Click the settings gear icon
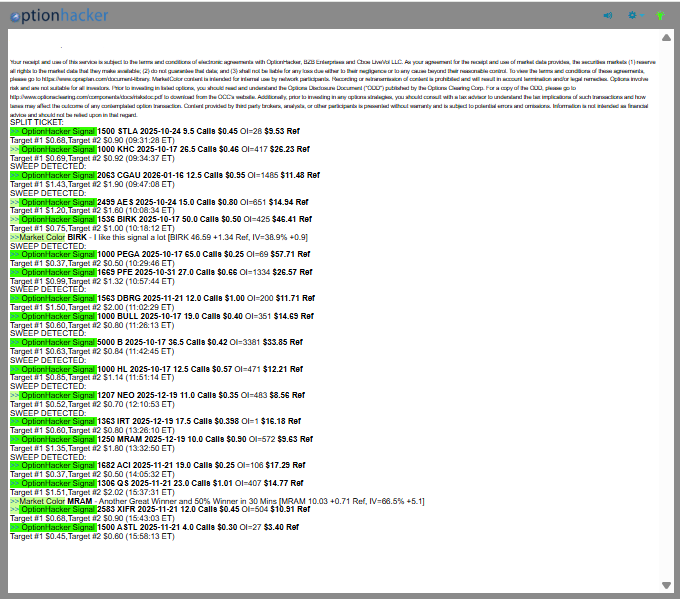This screenshot has height=599, width=680. coord(631,15)
